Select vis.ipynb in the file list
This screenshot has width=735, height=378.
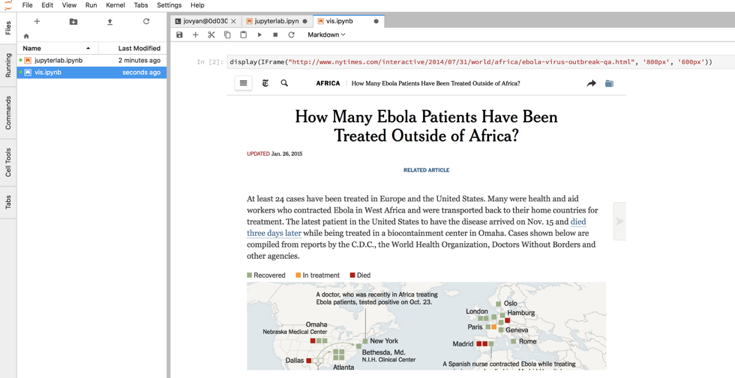coord(92,72)
